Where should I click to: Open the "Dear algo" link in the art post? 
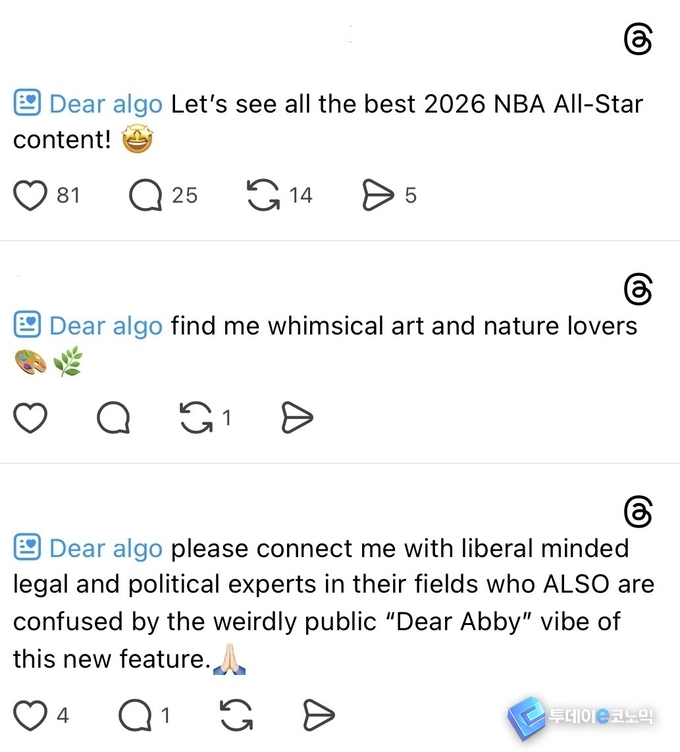click(x=105, y=326)
